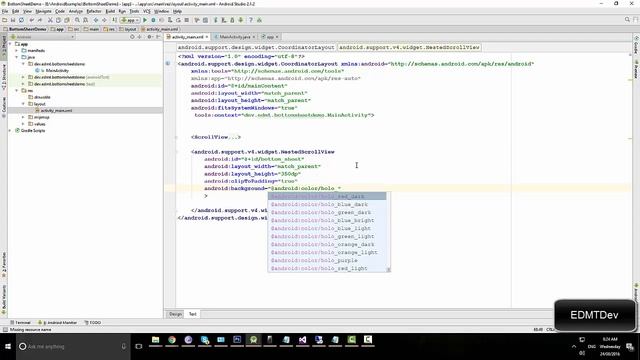Click the scroll-from-source target icon
Viewport: 640px width, 360px height.
pyautogui.click(x=132, y=37)
